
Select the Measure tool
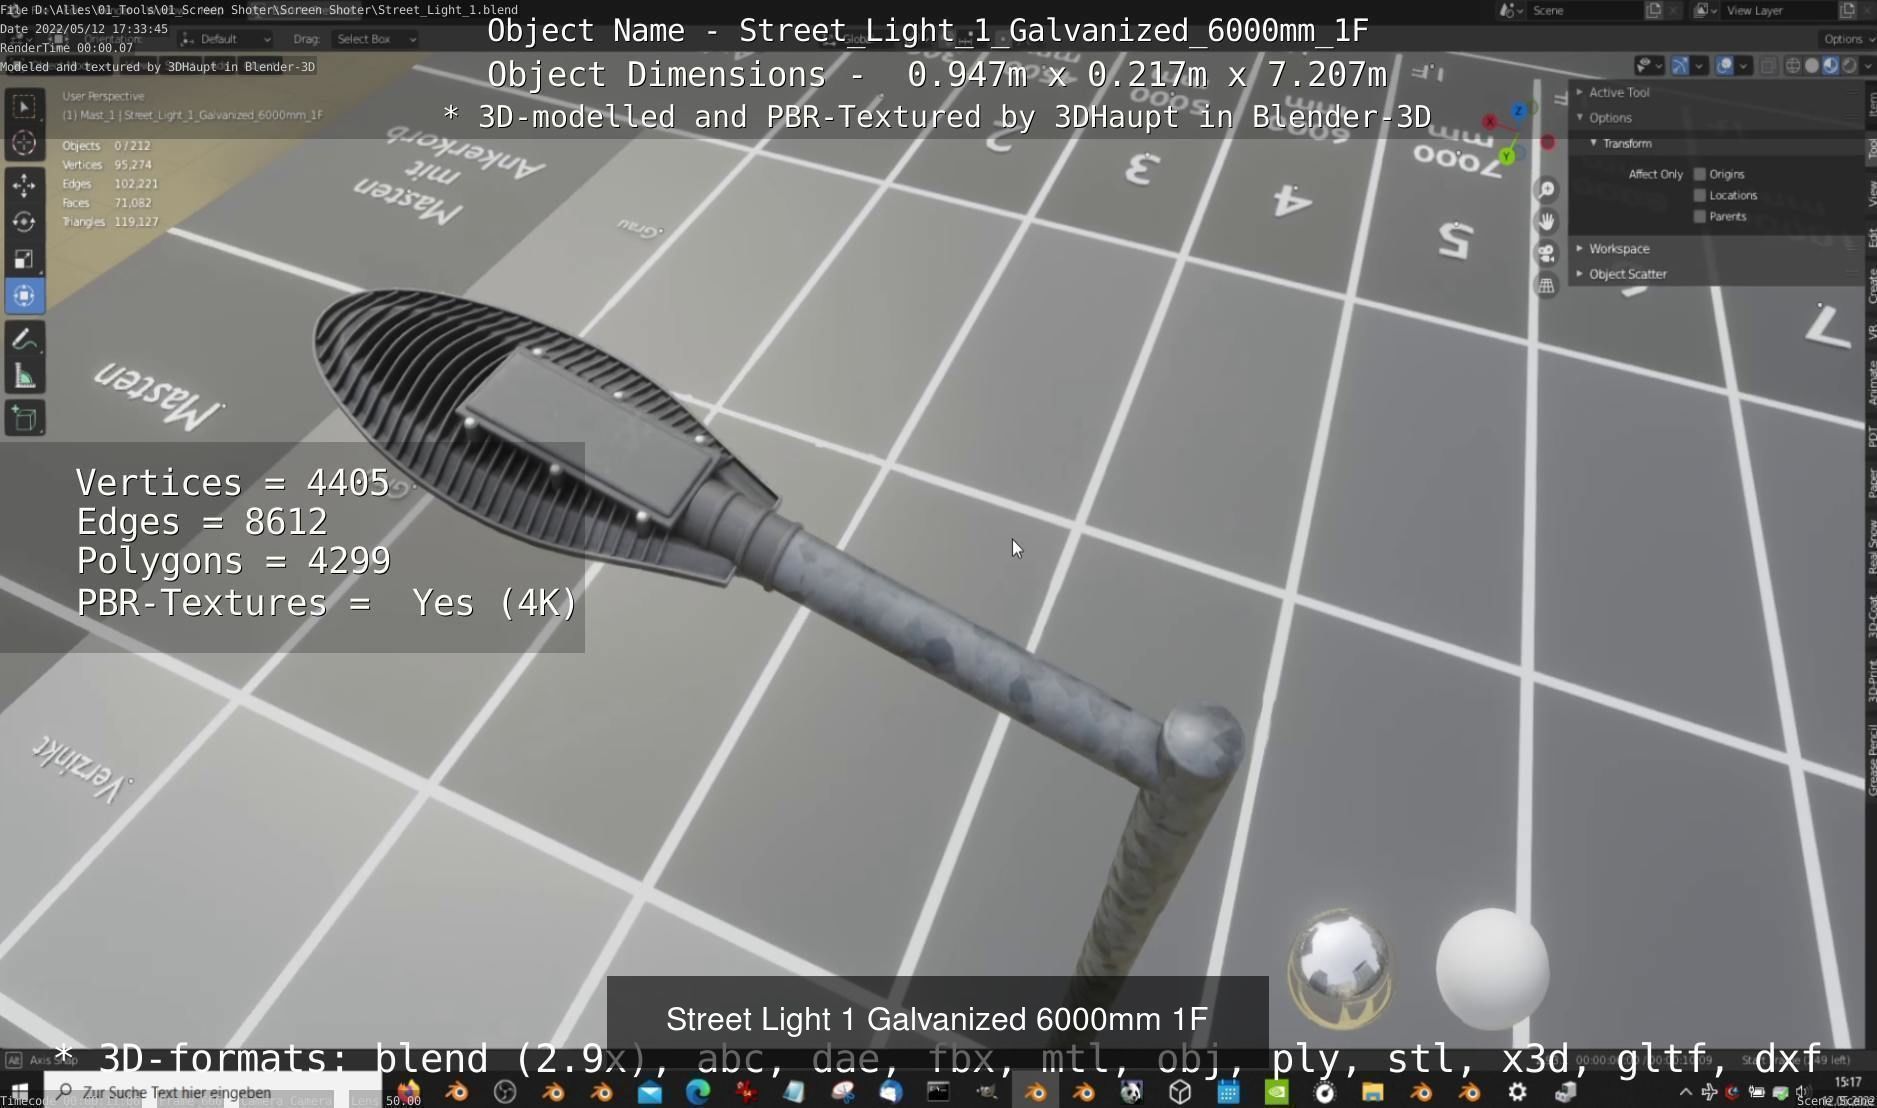[24, 377]
